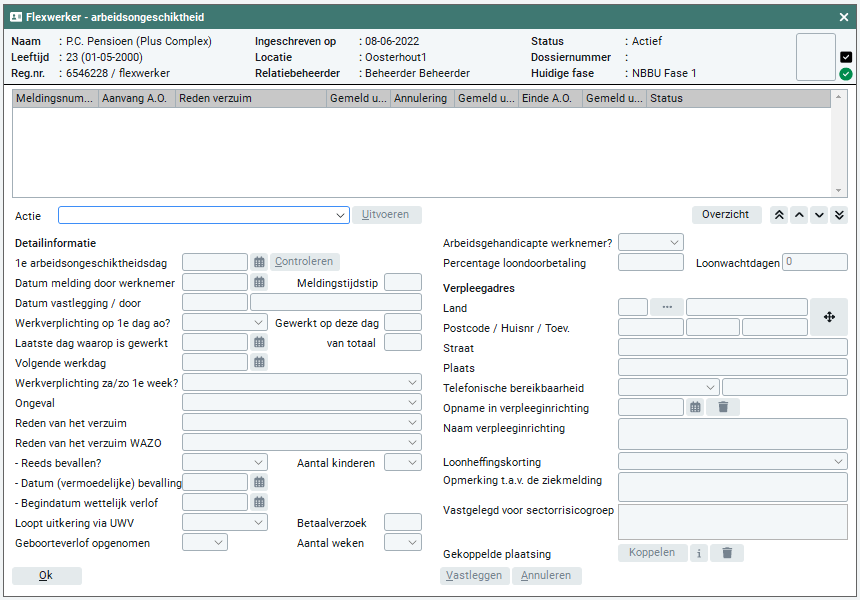This screenshot has height=600, width=860.
Task: Click the green checkmark status indicator
Action: pos(846,74)
